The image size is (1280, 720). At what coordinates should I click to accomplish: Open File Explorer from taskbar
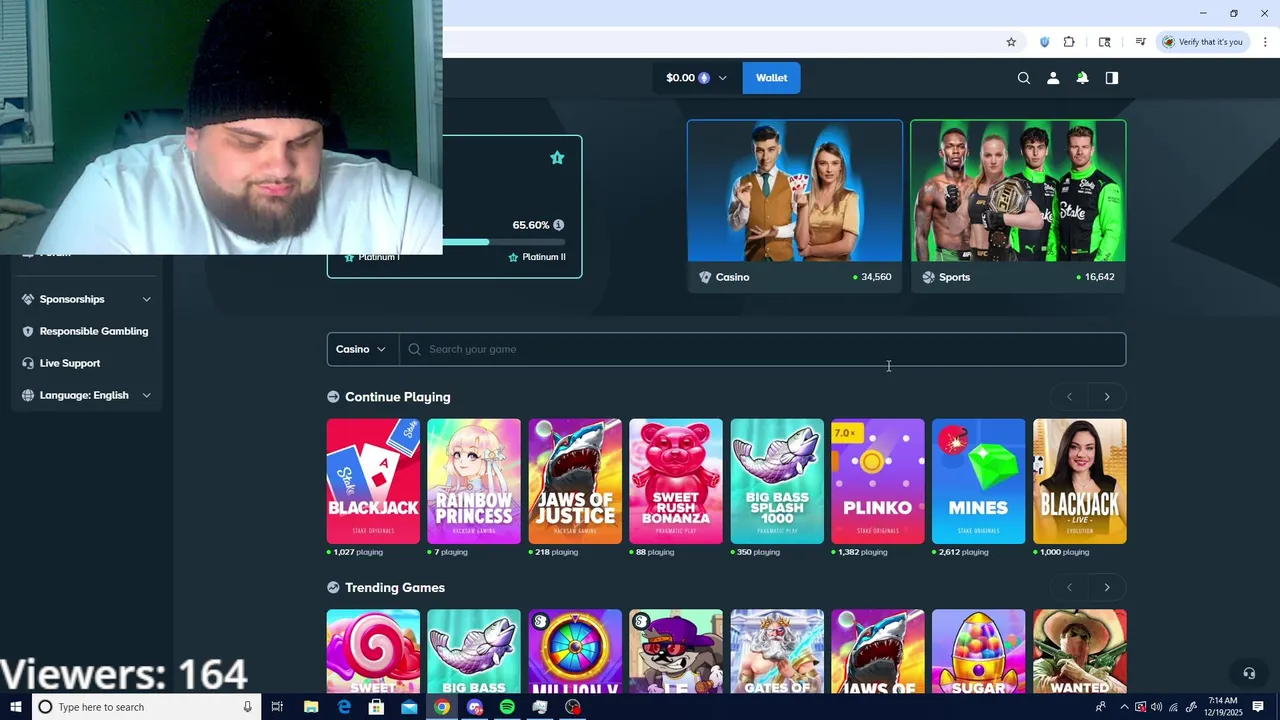(x=311, y=707)
